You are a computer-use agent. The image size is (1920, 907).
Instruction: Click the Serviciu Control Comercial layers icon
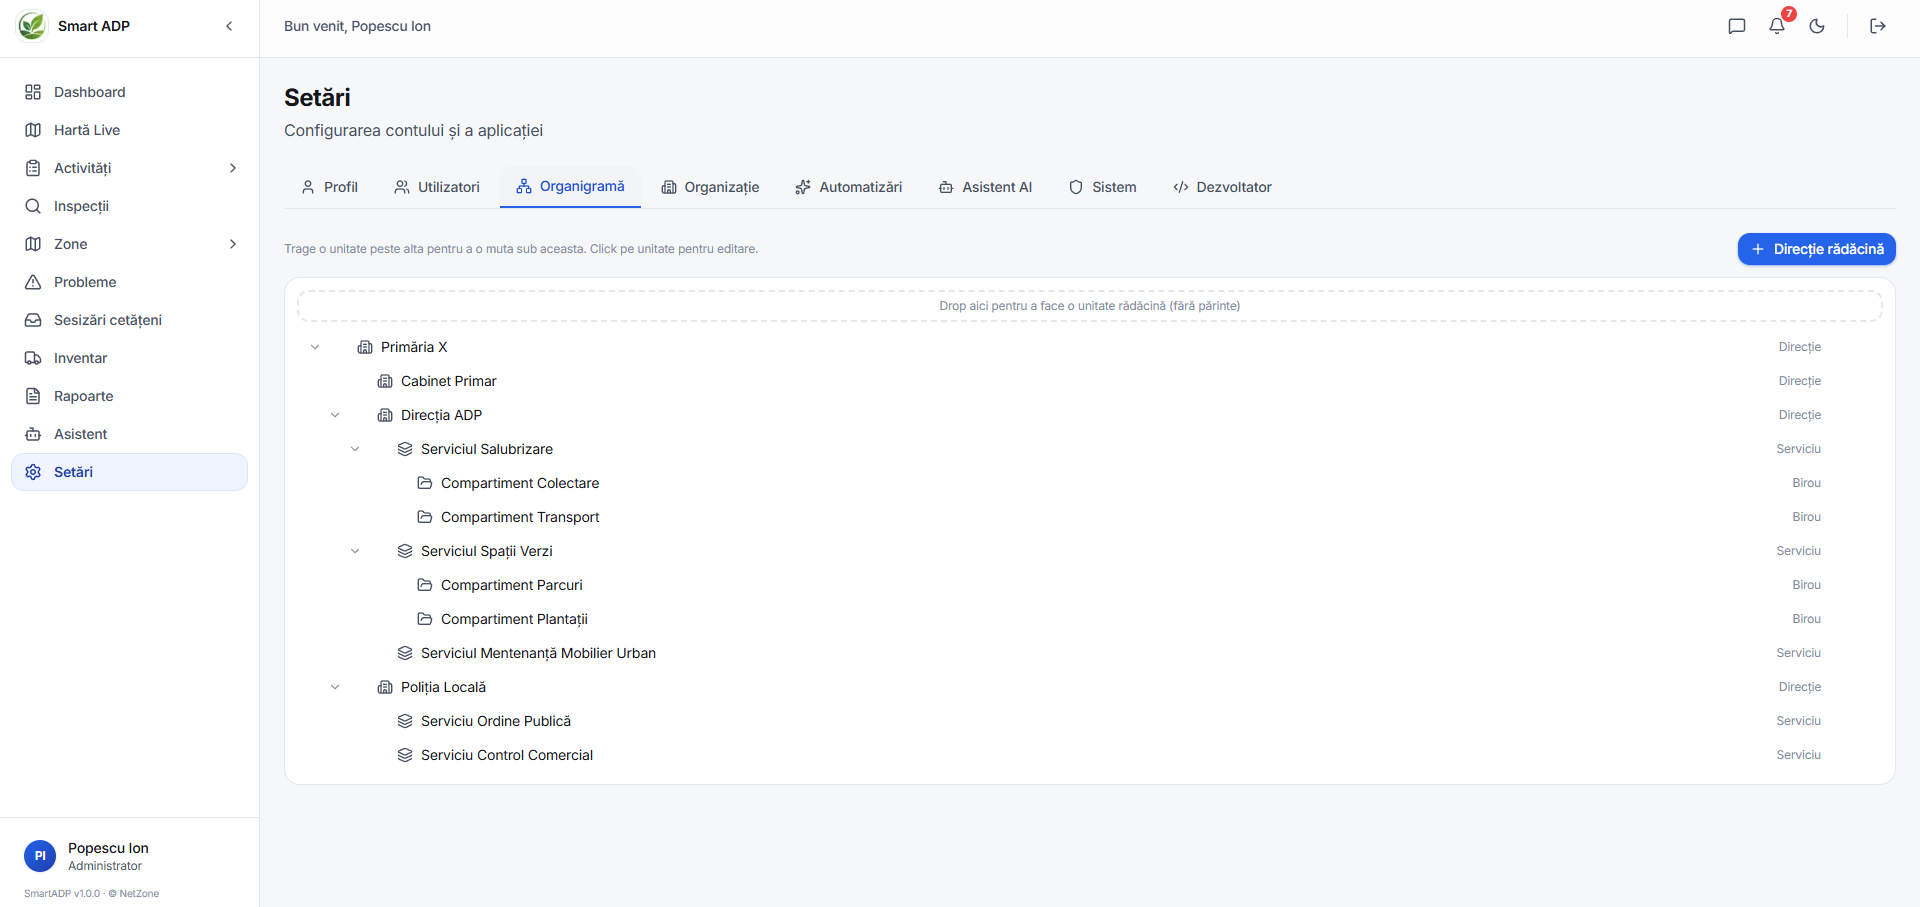405,755
